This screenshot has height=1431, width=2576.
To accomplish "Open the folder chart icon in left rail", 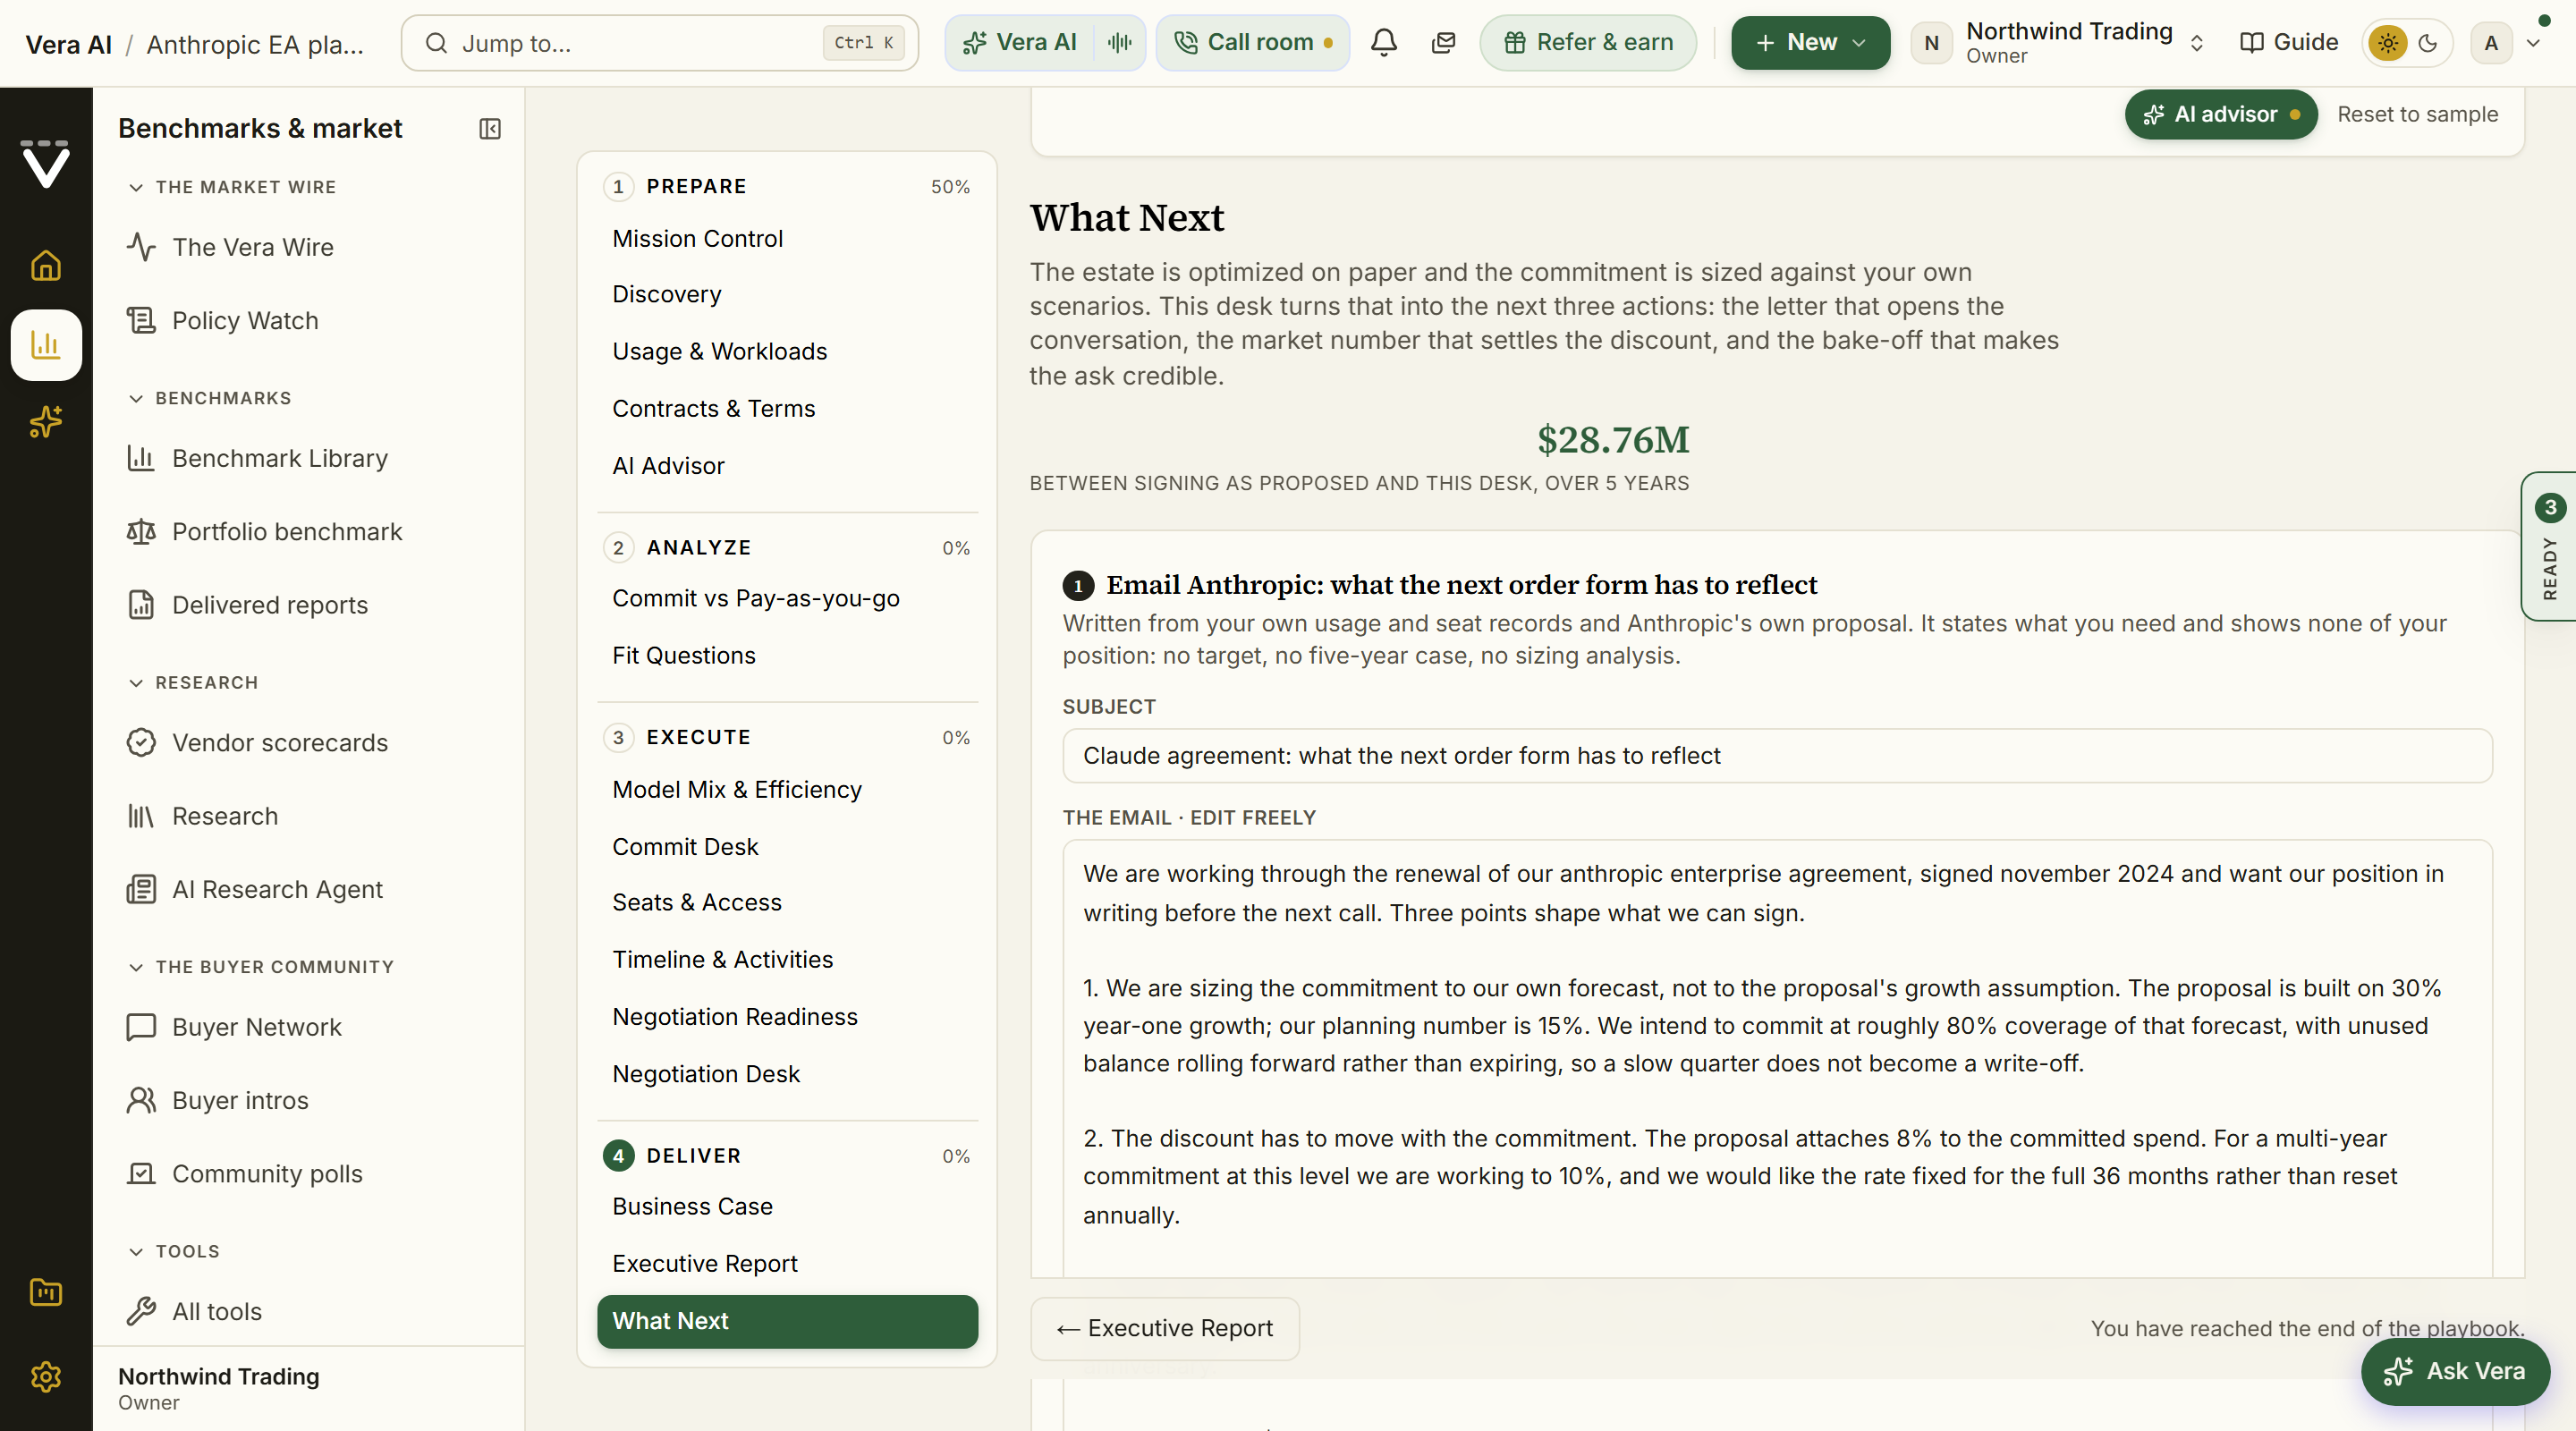I will pyautogui.click(x=46, y=1292).
